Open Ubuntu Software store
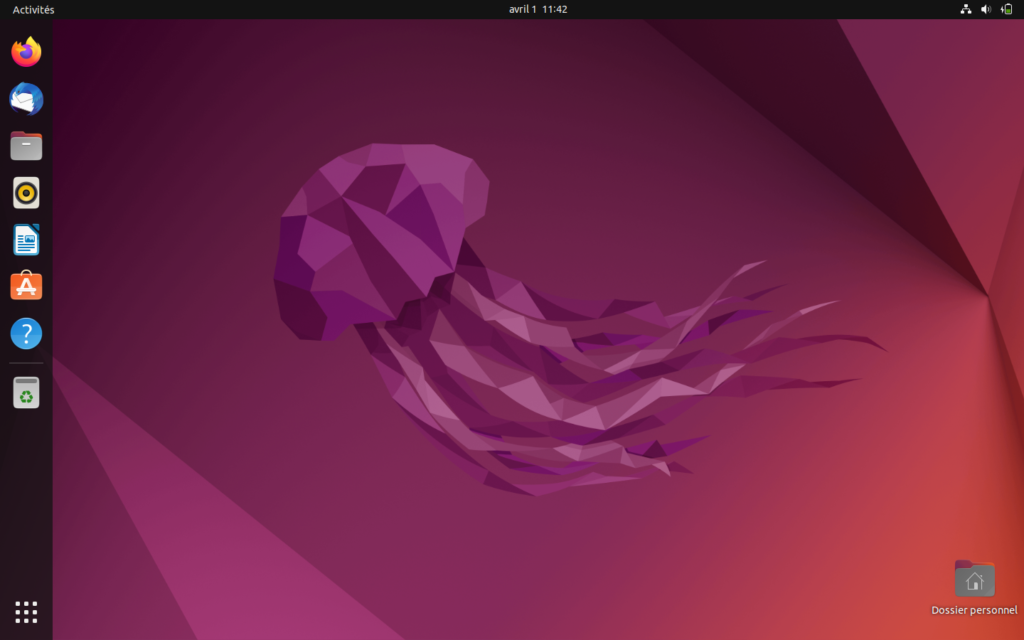Image resolution: width=1024 pixels, height=640 pixels. pyautogui.click(x=26, y=286)
